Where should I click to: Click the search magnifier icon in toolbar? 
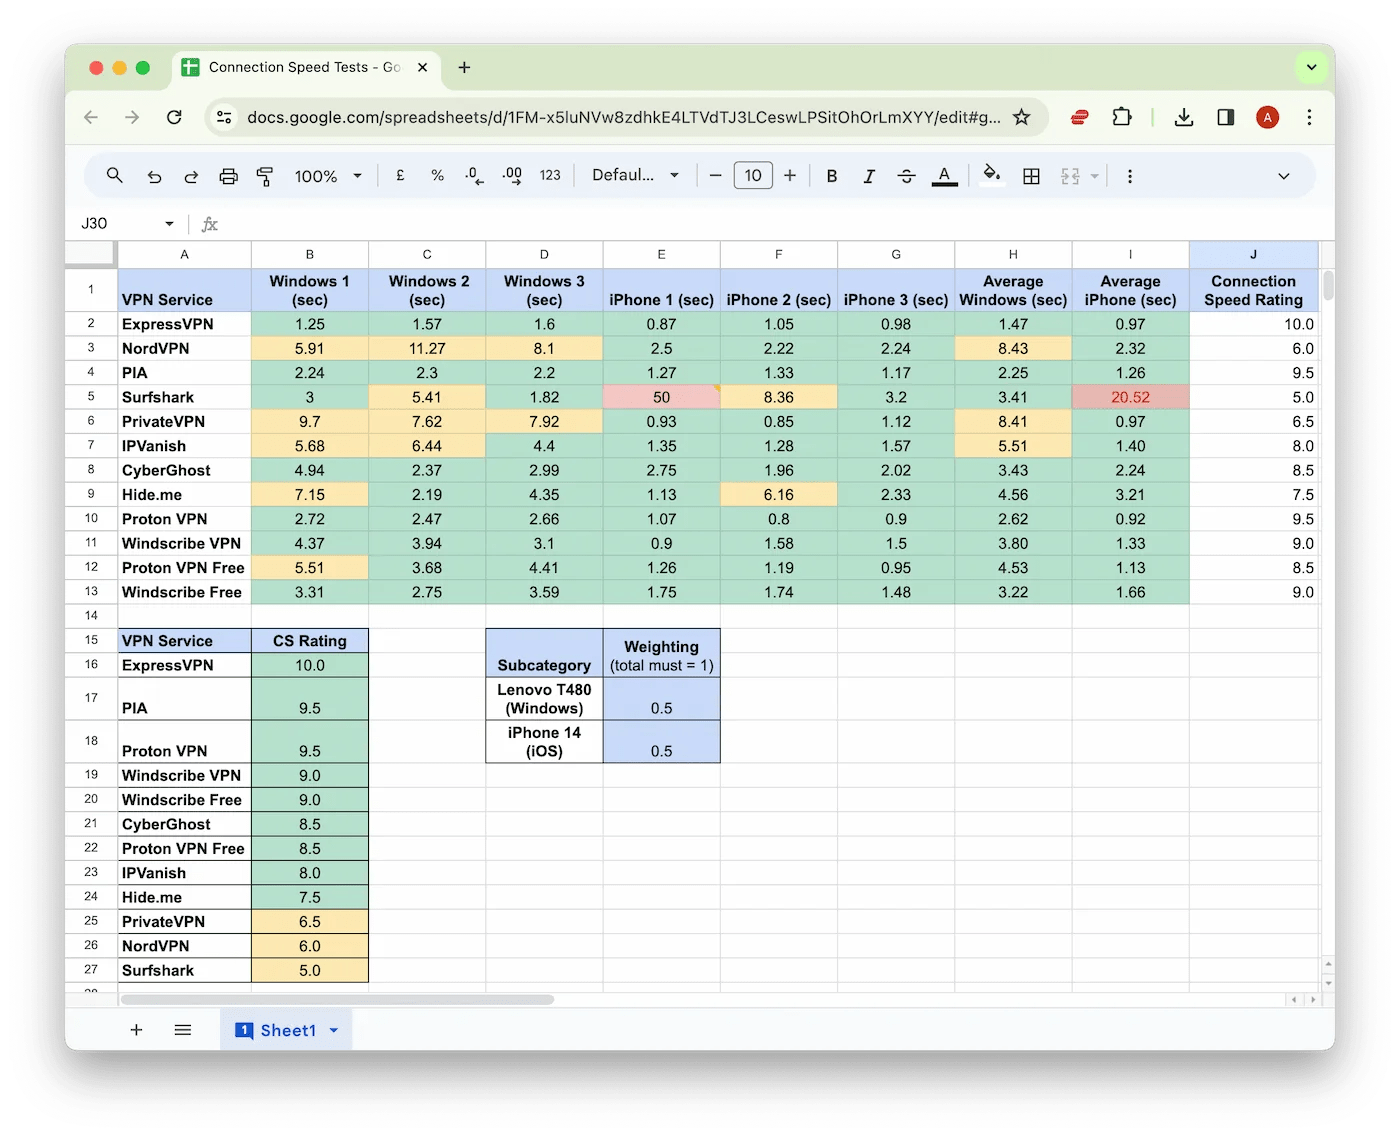point(115,176)
